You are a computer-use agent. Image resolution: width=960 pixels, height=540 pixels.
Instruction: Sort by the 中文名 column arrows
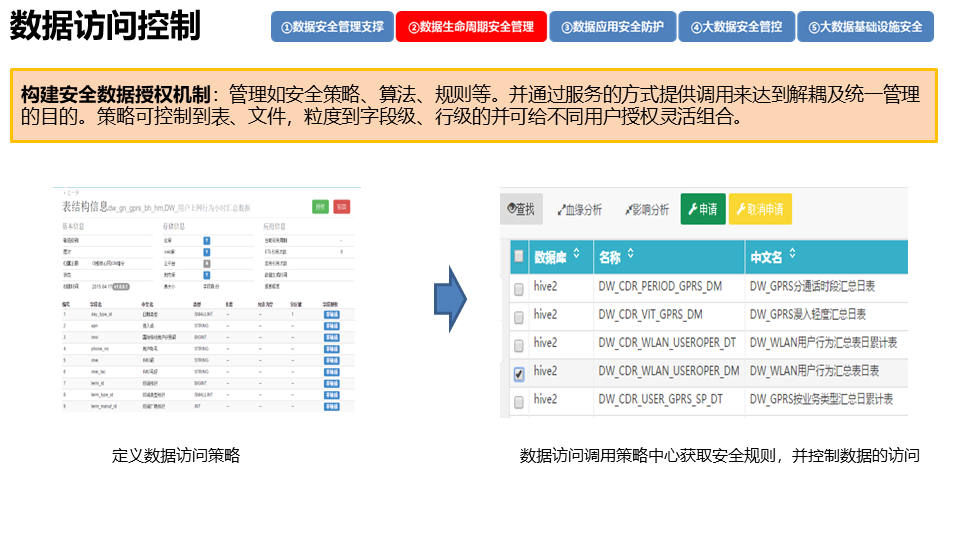click(792, 253)
